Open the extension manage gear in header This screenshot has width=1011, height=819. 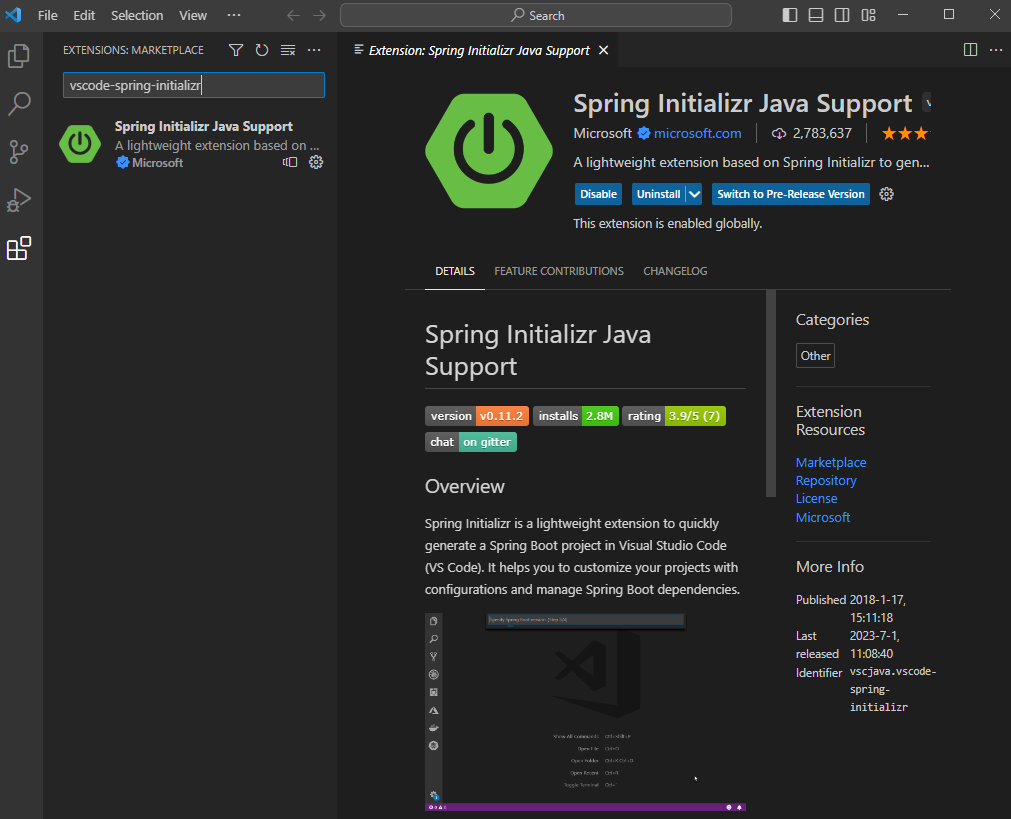pos(887,194)
